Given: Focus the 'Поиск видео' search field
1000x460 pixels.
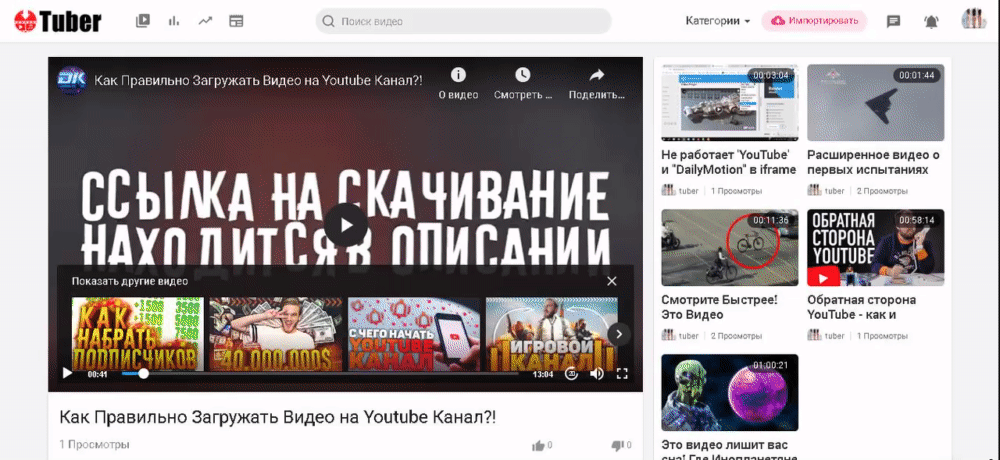Looking at the screenshot, I should click(464, 21).
